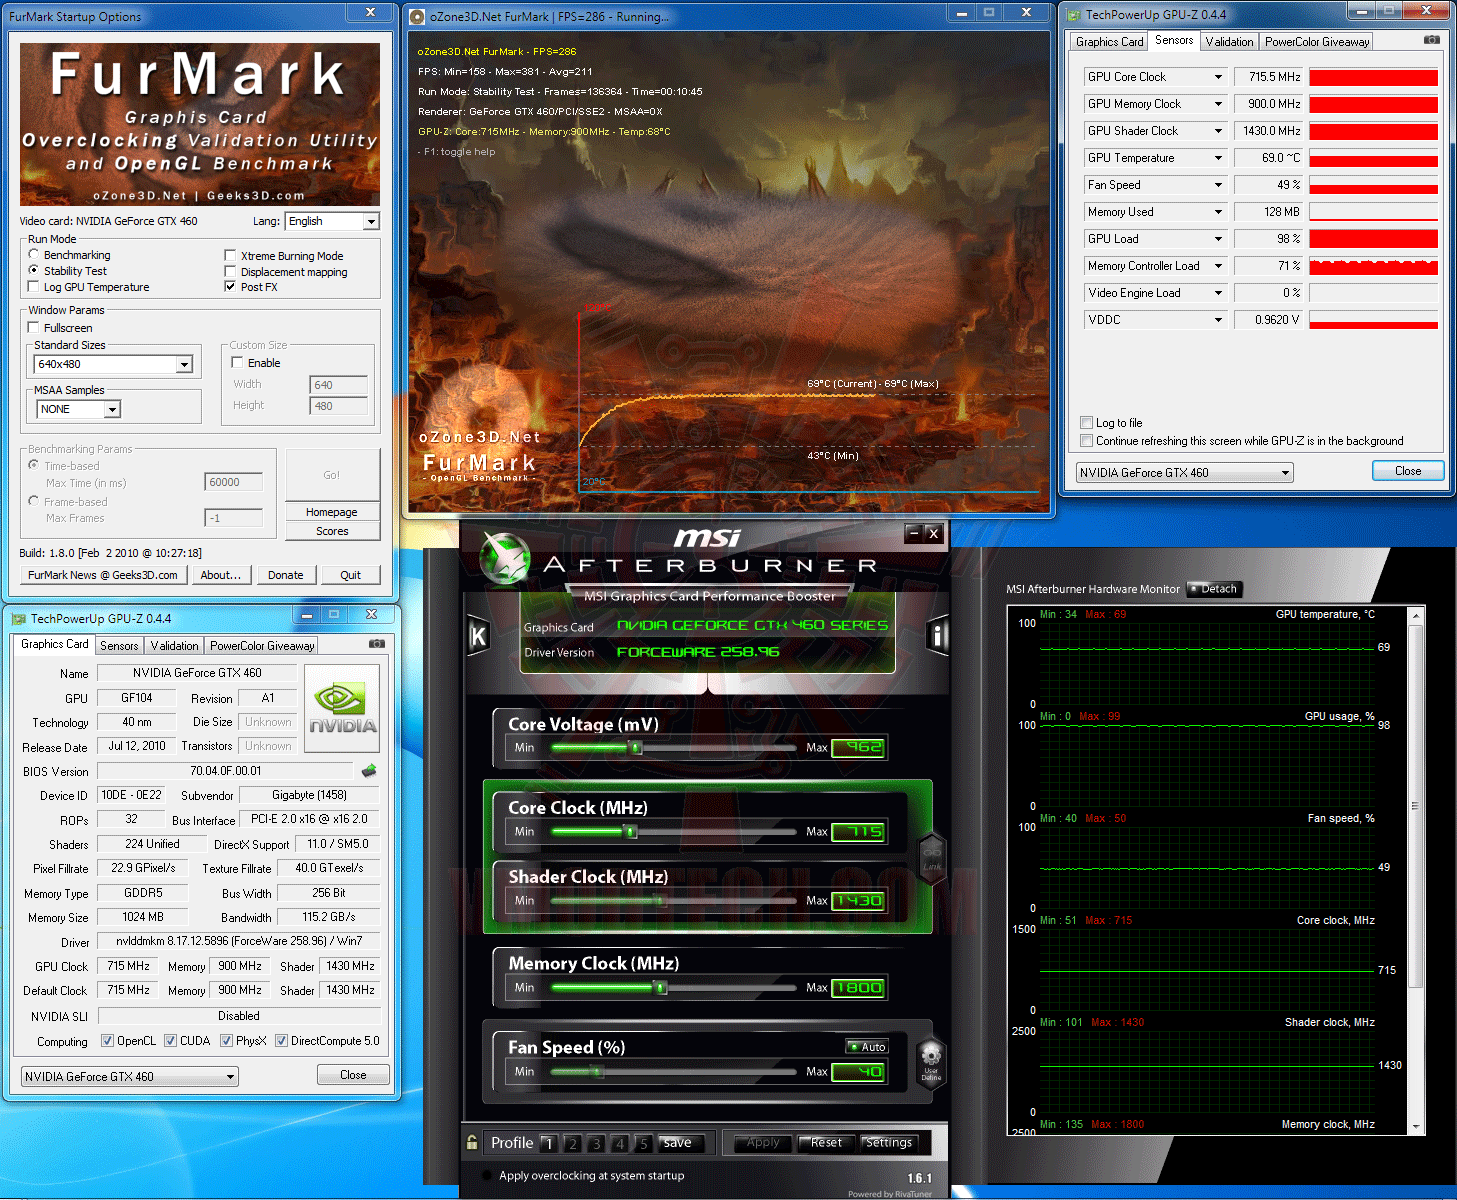The height and width of the screenshot is (1200, 1457).
Task: Click the About... button in FurMark
Action: click(221, 575)
